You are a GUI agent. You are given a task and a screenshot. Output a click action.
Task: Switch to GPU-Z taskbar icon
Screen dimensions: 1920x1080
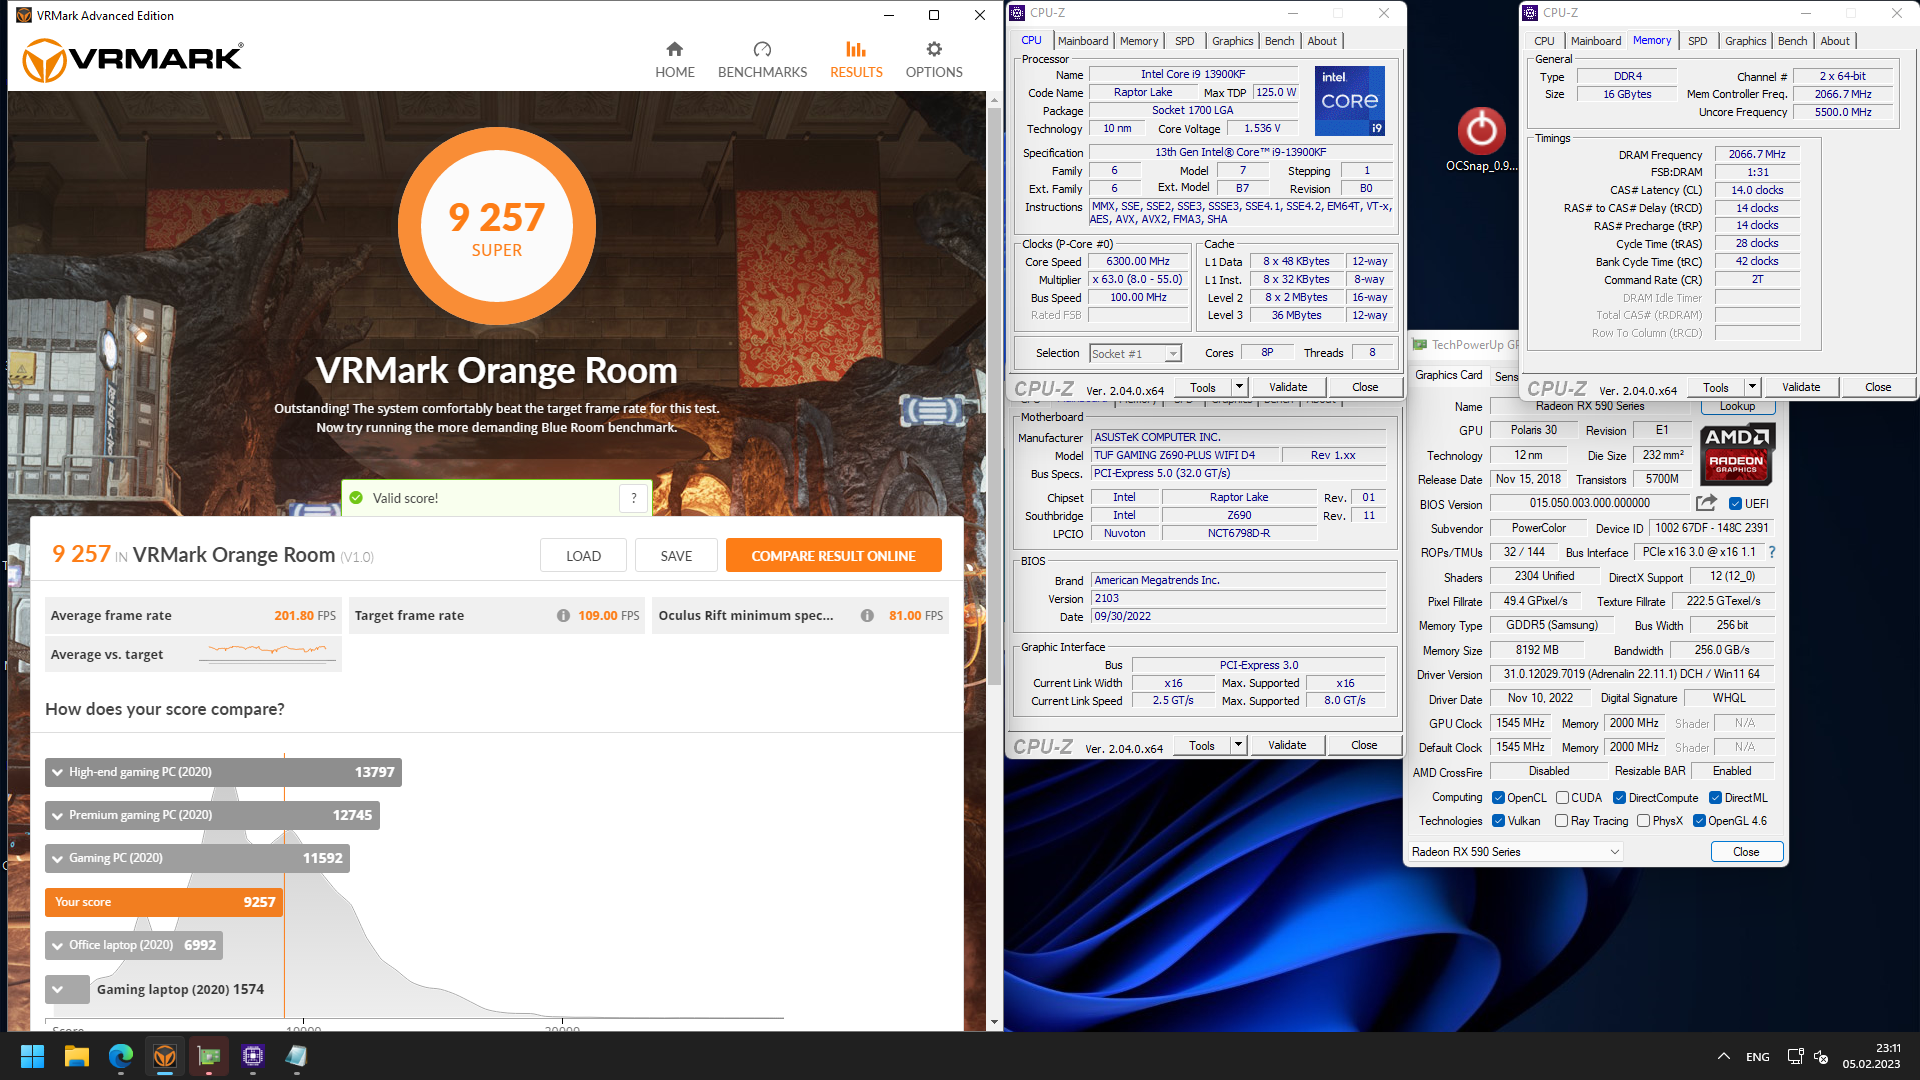209,1056
